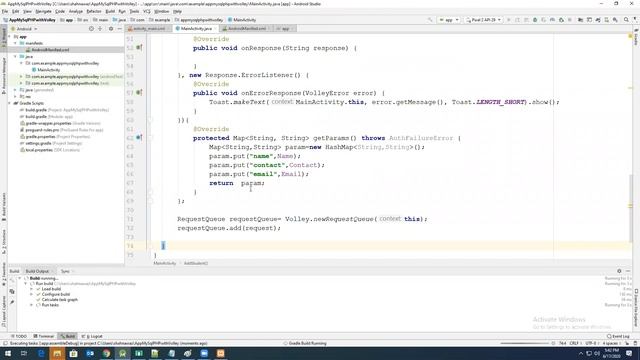Click the override gutter icon beside getParams
This screenshot has height=360, width=640.
pyautogui.click(x=139, y=138)
